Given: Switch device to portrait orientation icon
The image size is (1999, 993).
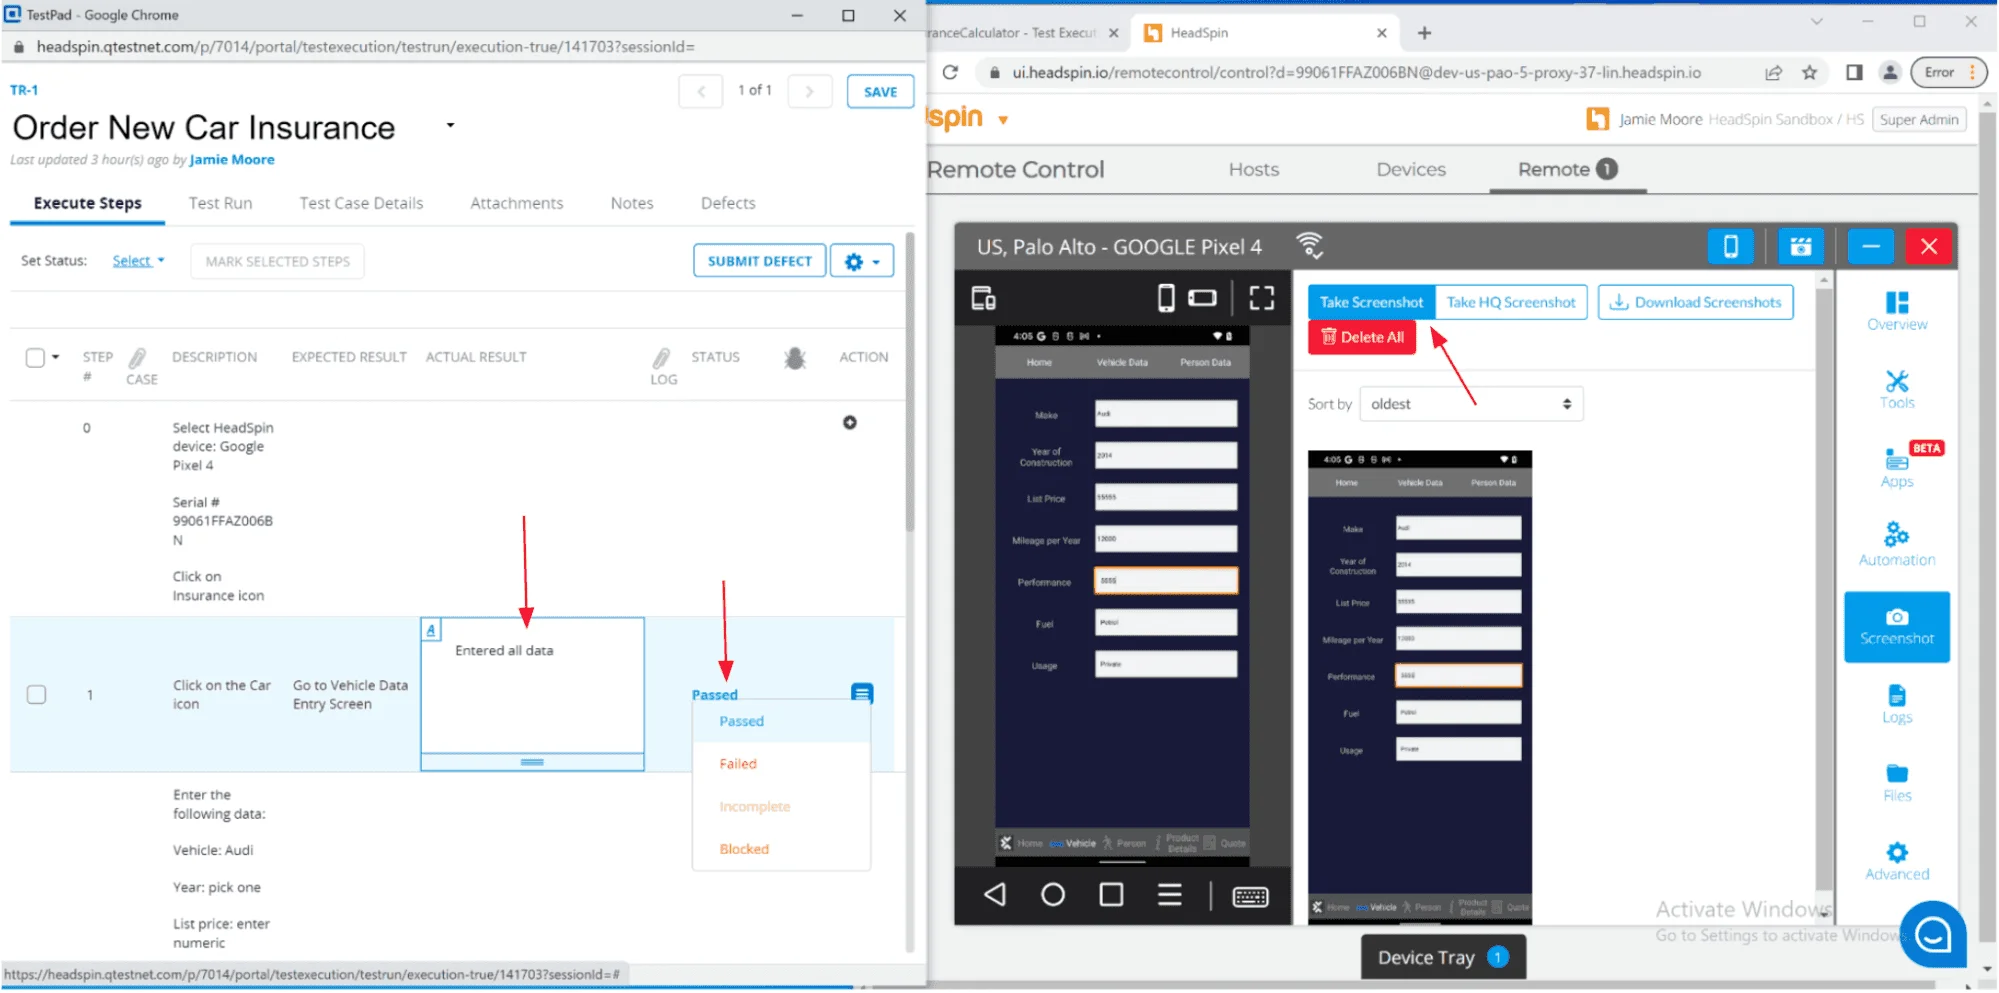Looking at the screenshot, I should pos(1165,298).
